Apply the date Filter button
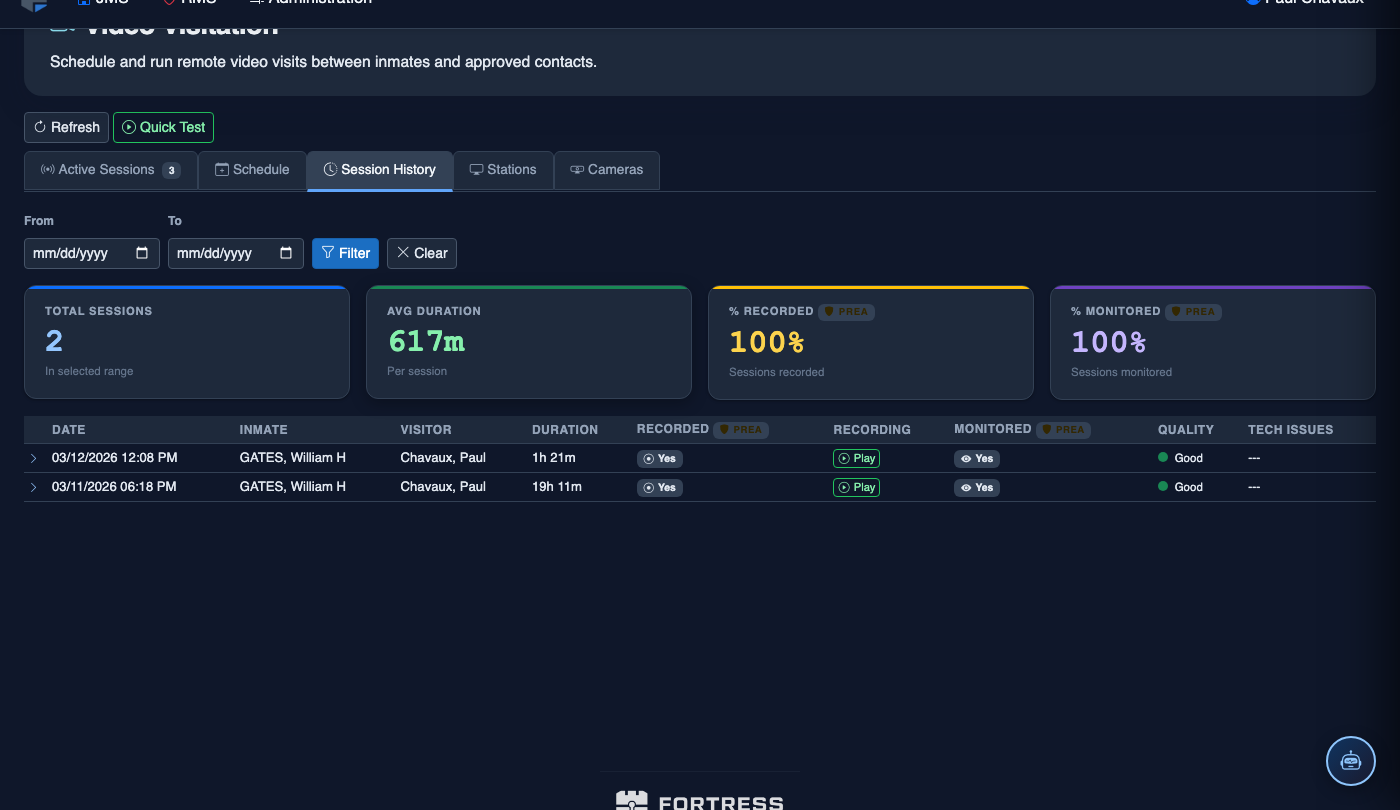 tap(345, 253)
